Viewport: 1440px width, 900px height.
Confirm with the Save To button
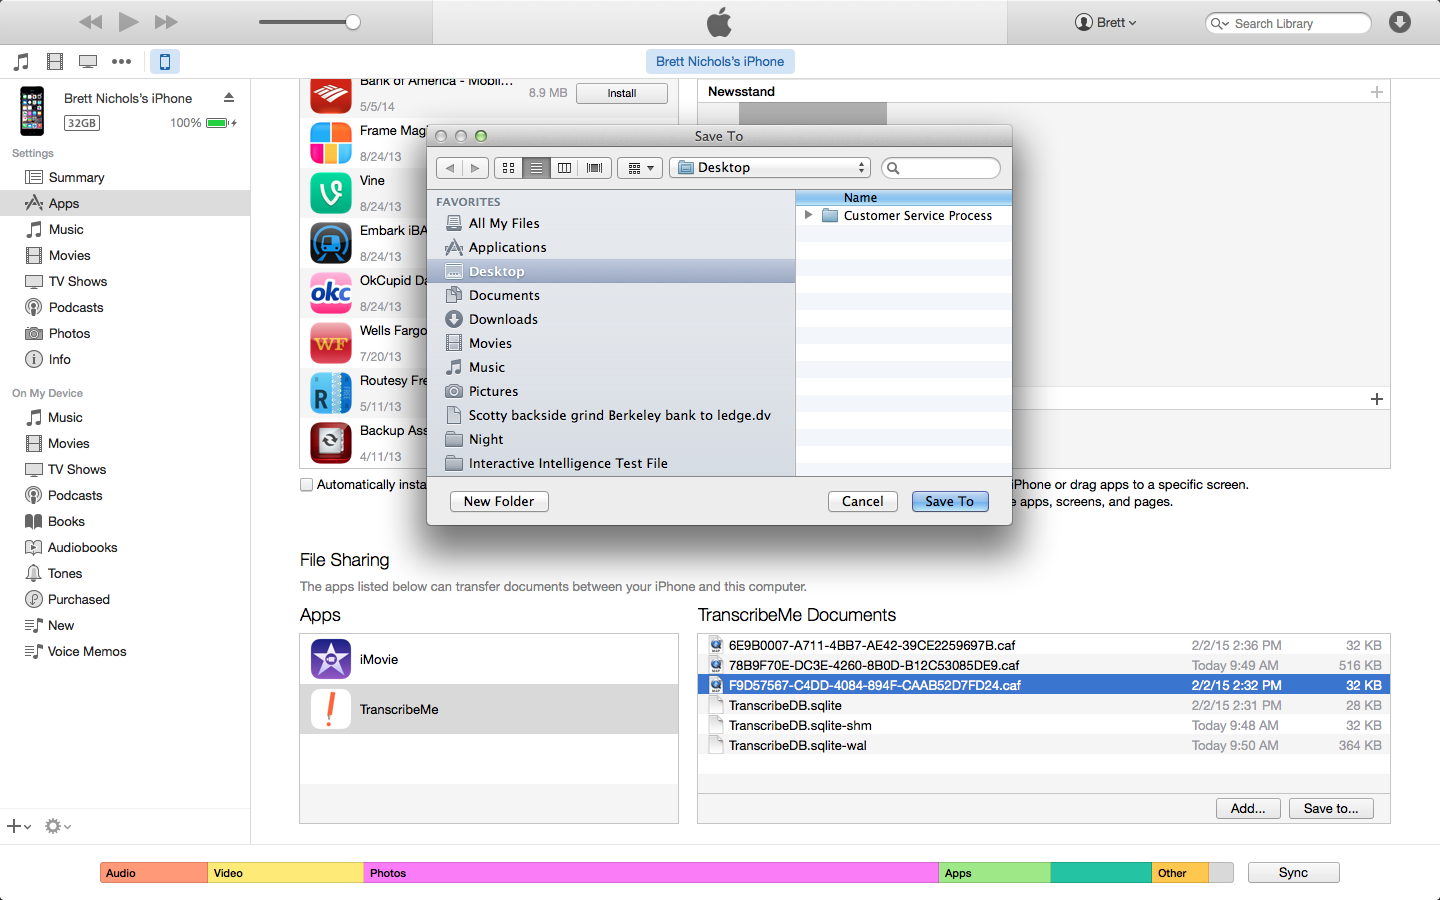click(950, 502)
